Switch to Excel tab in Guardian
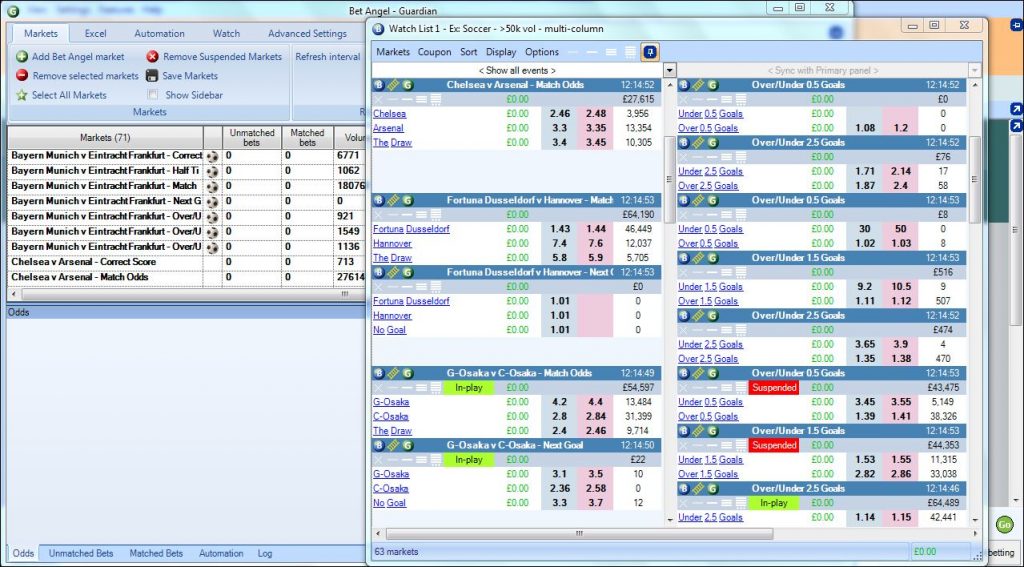The width and height of the screenshot is (1024, 567). [95, 33]
